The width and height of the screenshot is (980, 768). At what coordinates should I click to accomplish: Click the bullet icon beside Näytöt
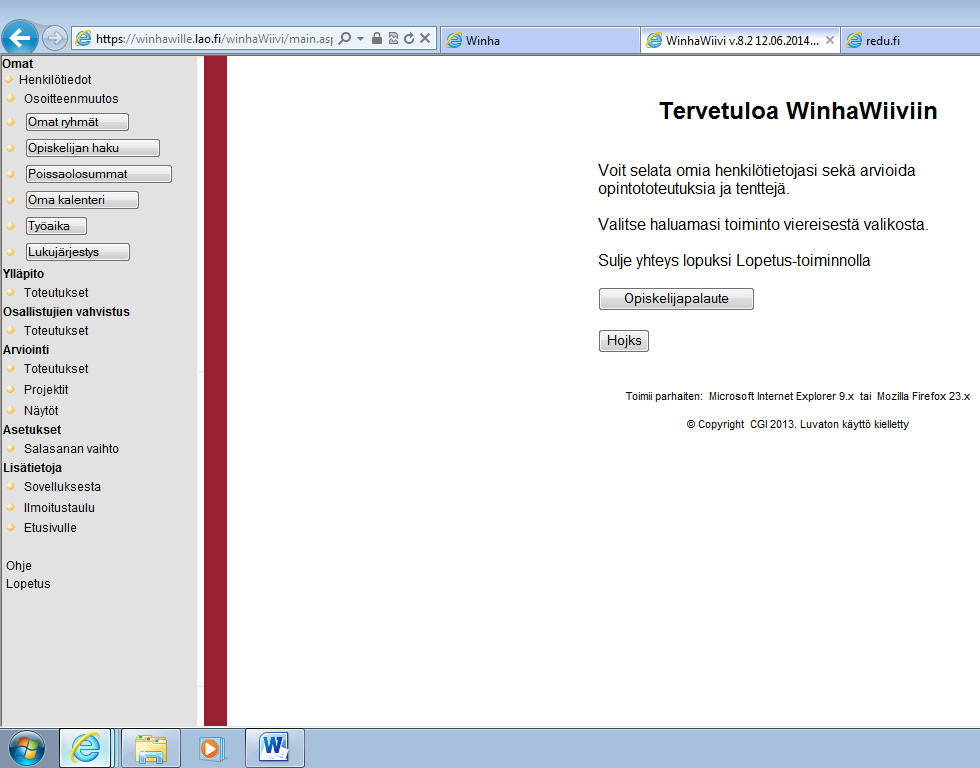(11, 410)
